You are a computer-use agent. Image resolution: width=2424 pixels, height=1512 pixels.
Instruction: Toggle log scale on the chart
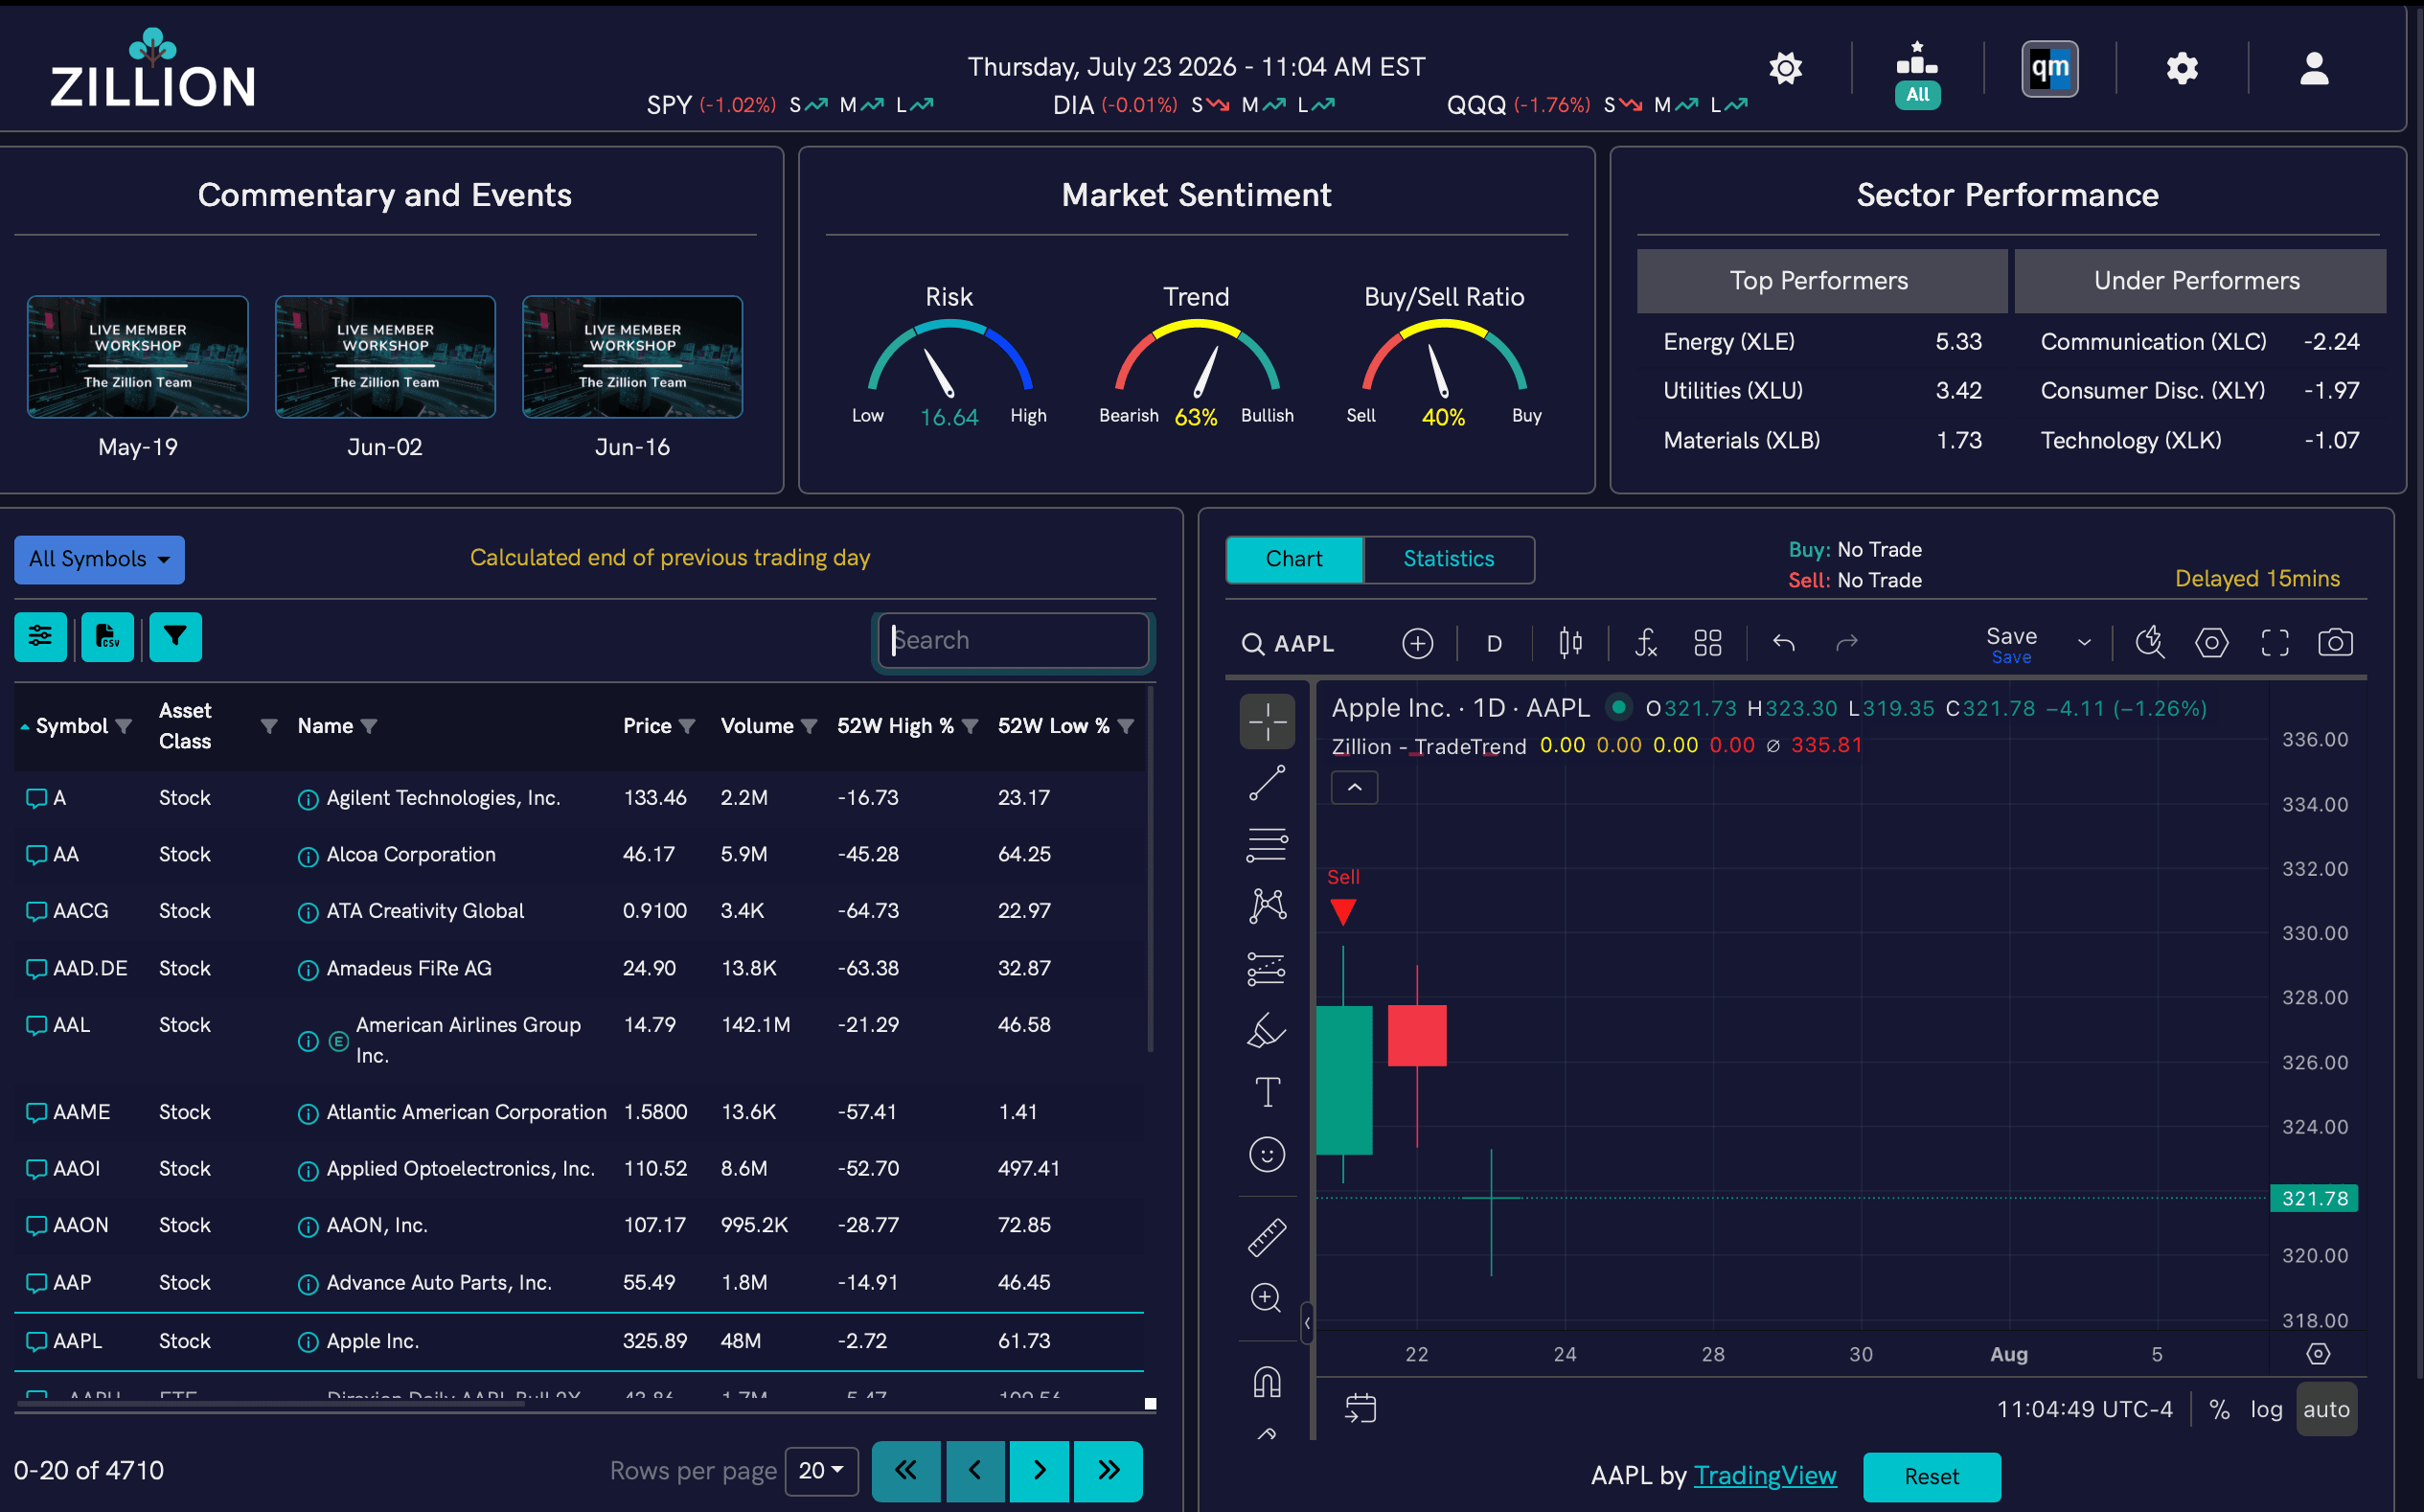(2266, 1409)
